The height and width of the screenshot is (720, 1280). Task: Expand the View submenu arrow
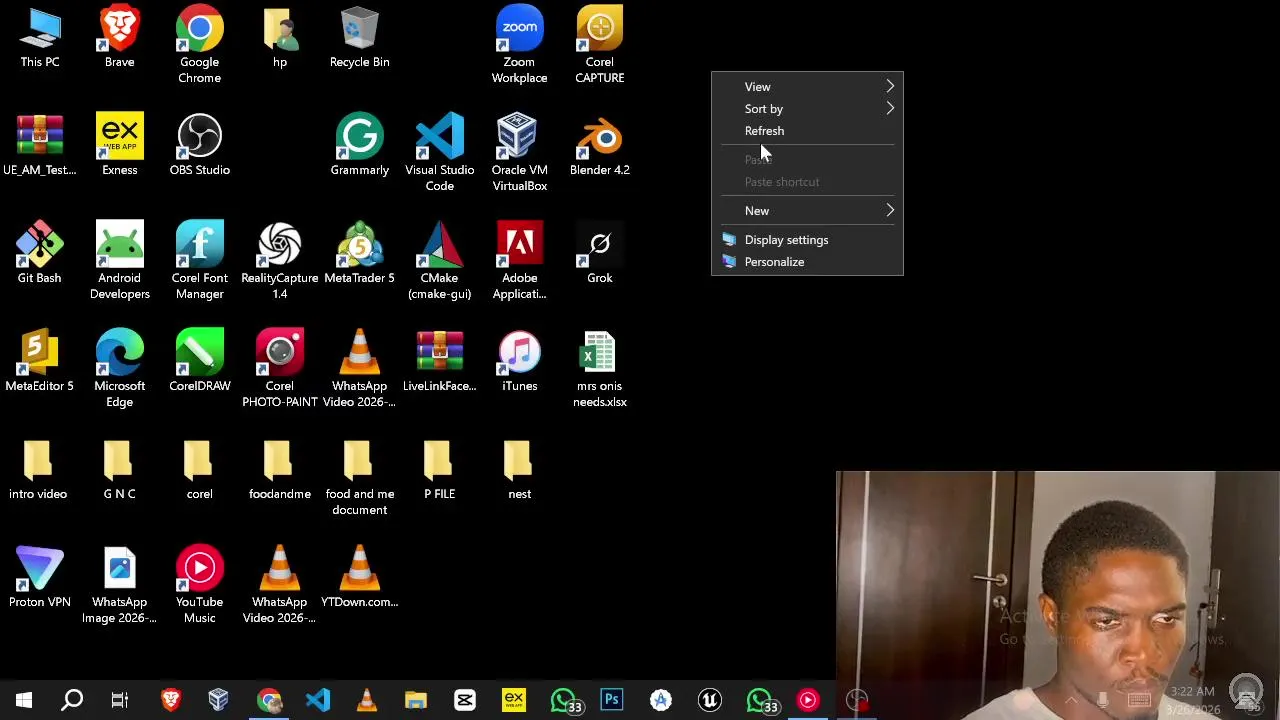(890, 87)
